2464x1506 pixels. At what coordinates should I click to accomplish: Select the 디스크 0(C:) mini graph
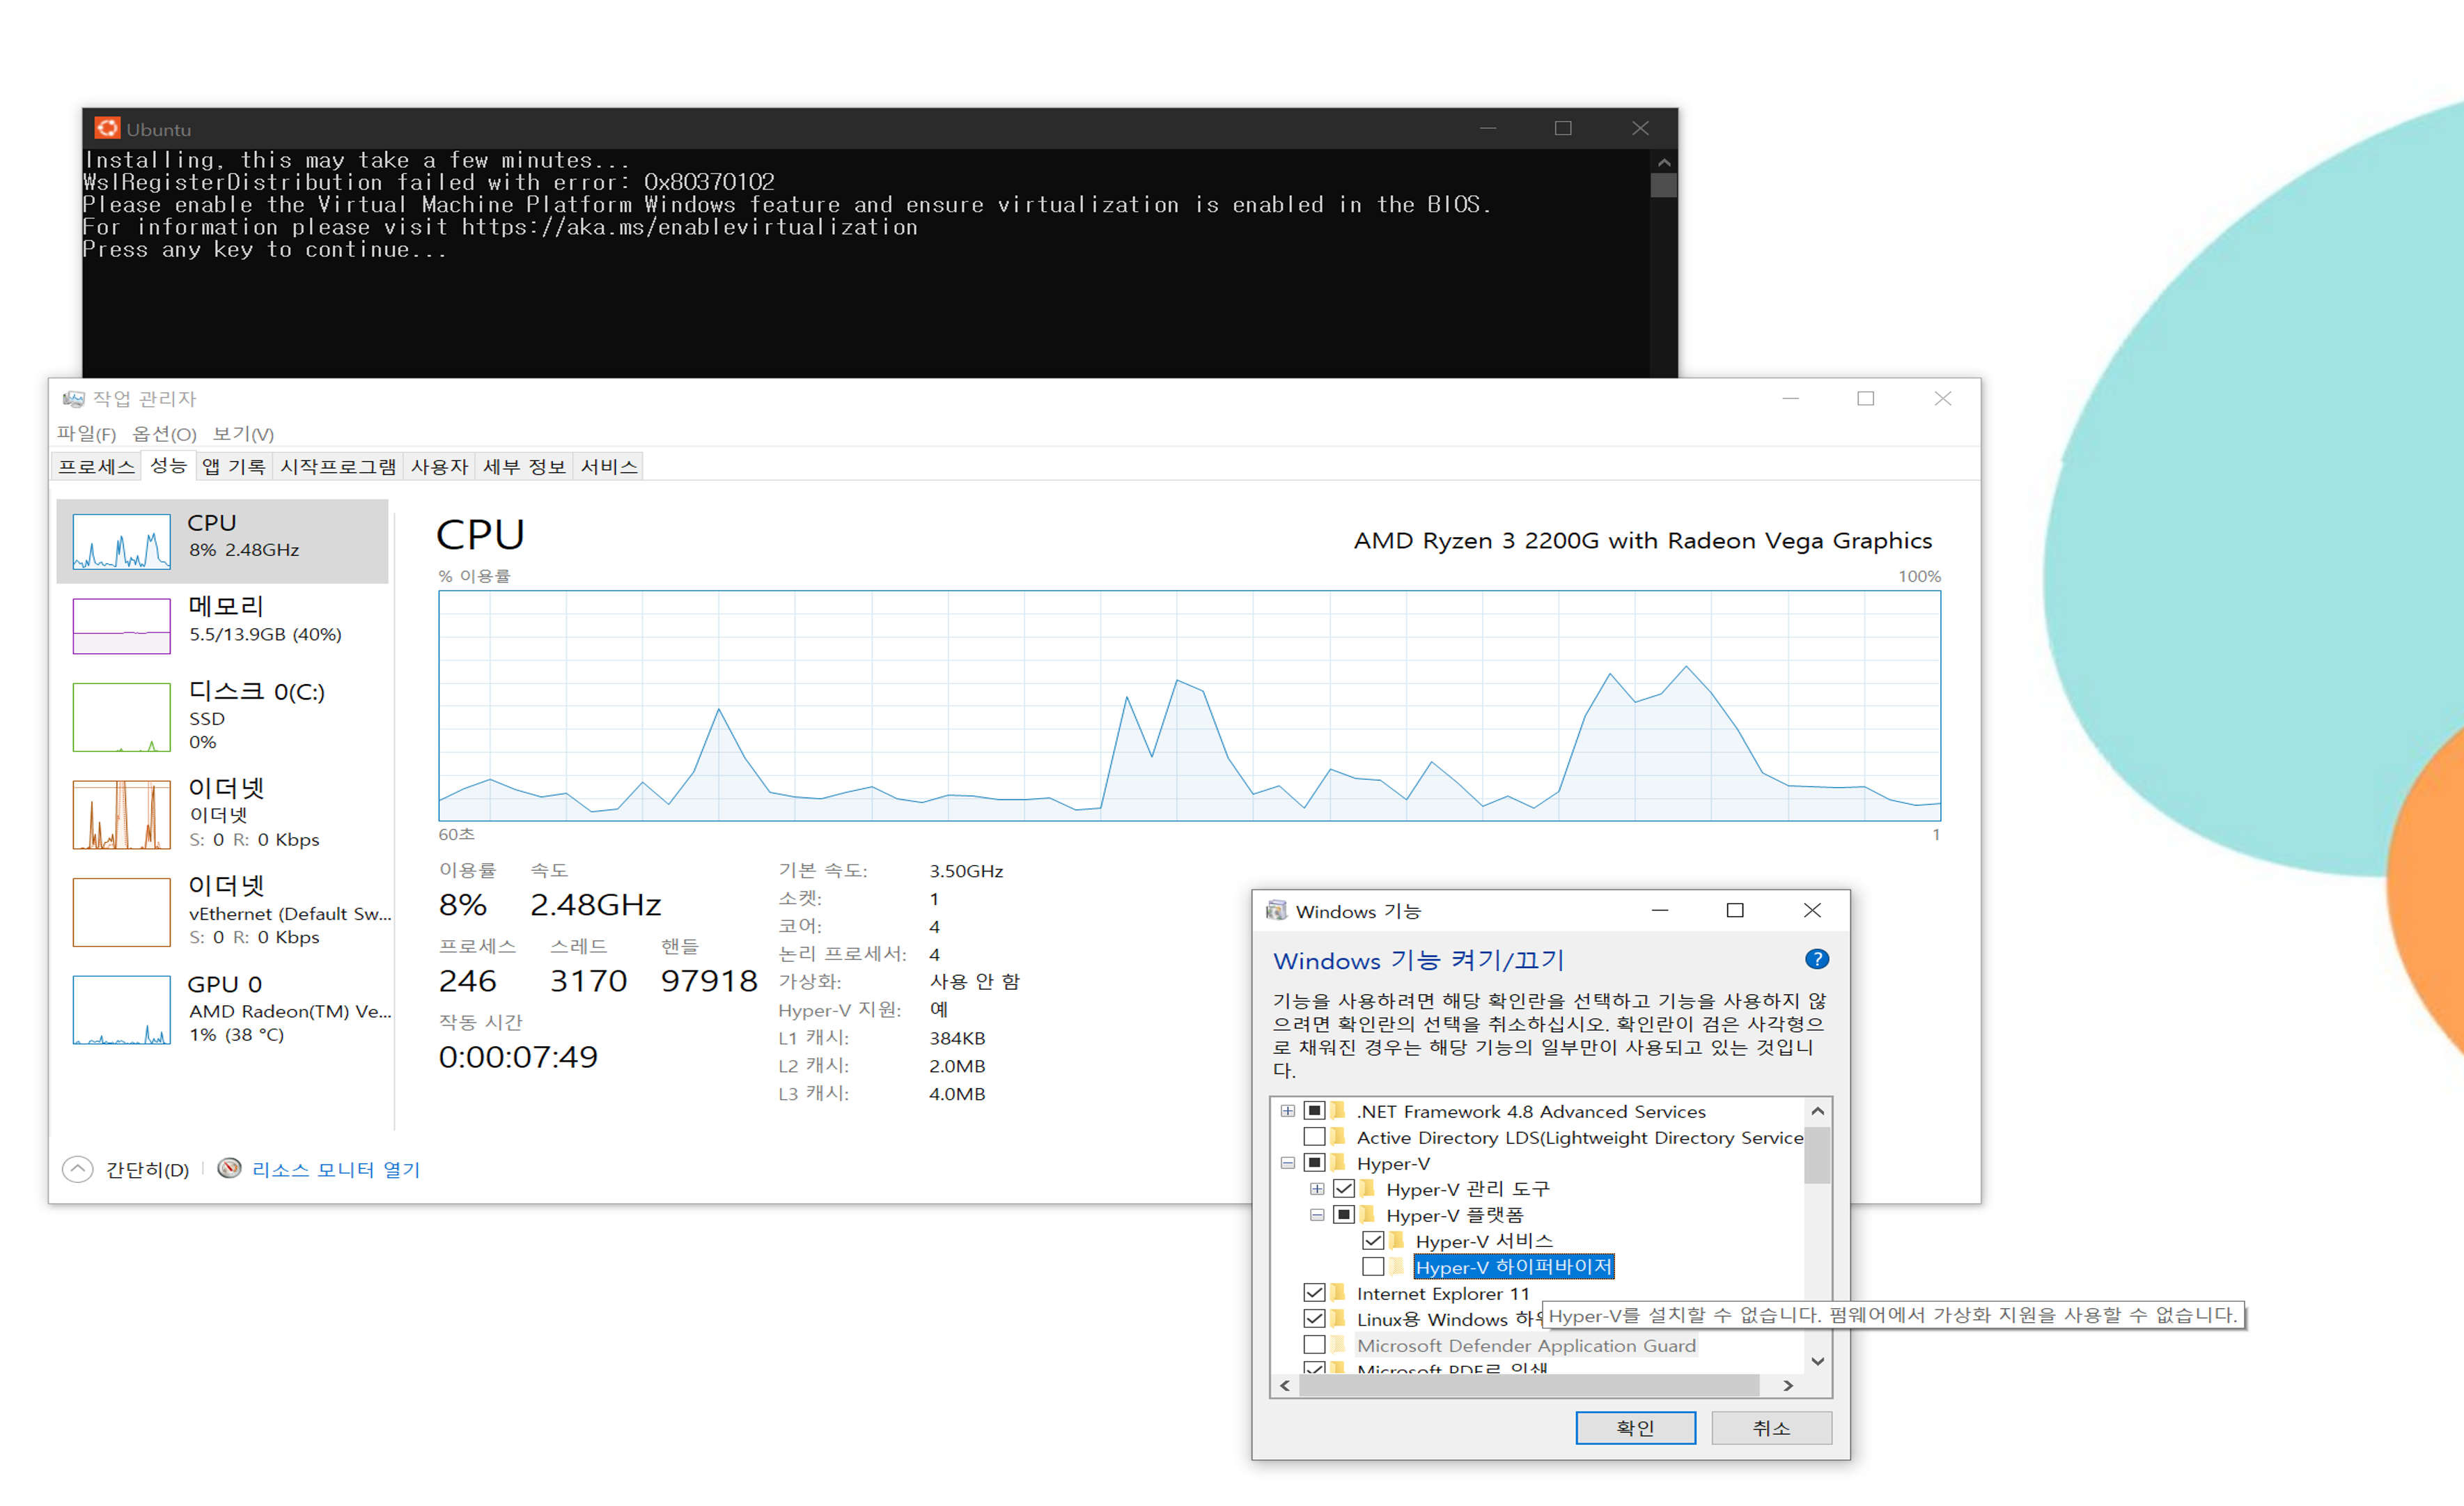pos(121,717)
